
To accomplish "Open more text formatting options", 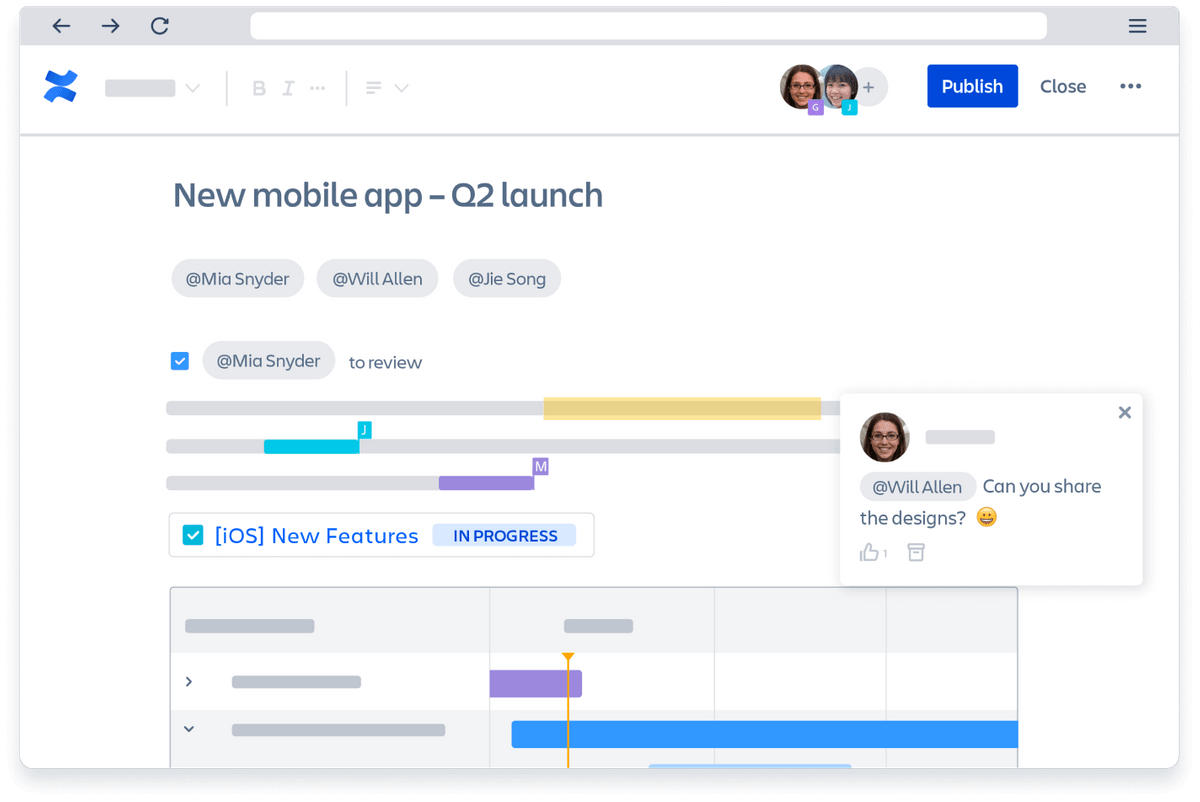I will tap(318, 88).
